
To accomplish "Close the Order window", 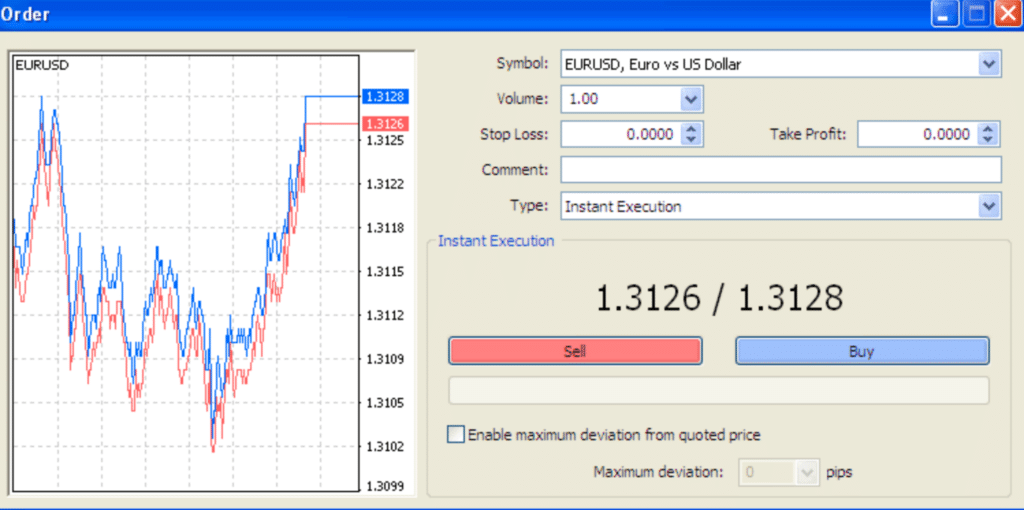I will pyautogui.click(x=1008, y=14).
